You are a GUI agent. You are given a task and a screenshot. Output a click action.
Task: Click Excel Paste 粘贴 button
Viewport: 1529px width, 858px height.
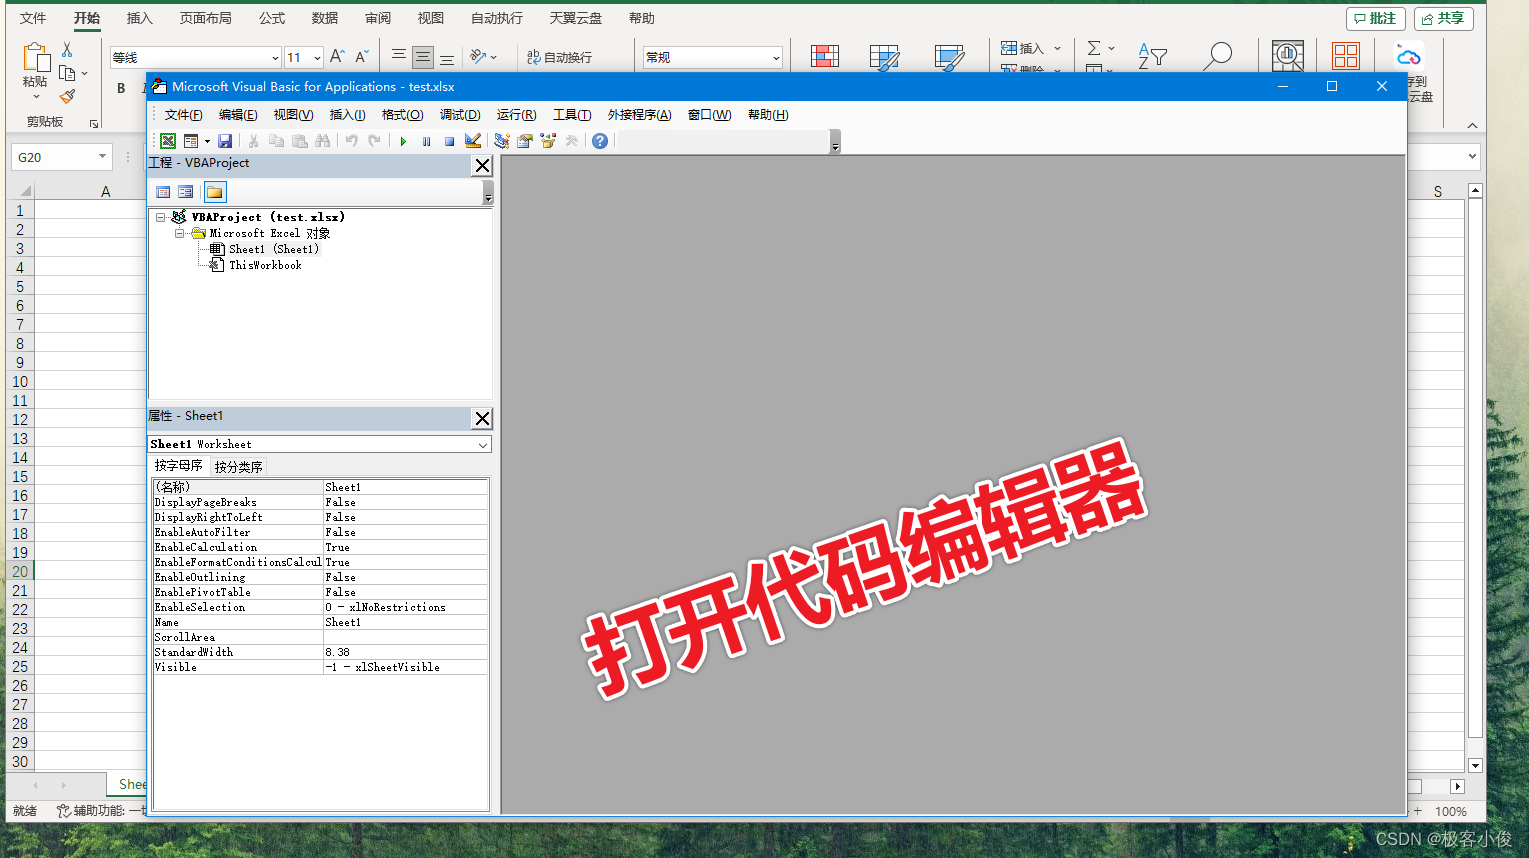(x=35, y=69)
